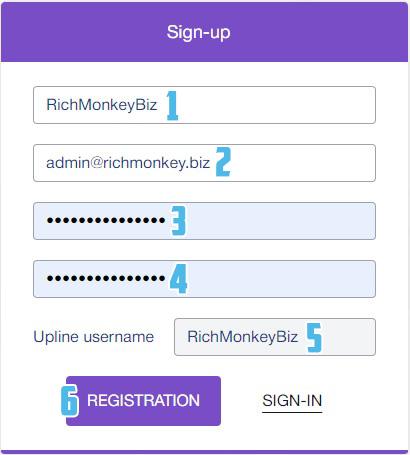Click the Upline username label text
Viewport: 410px width, 455px height.
(x=94, y=337)
